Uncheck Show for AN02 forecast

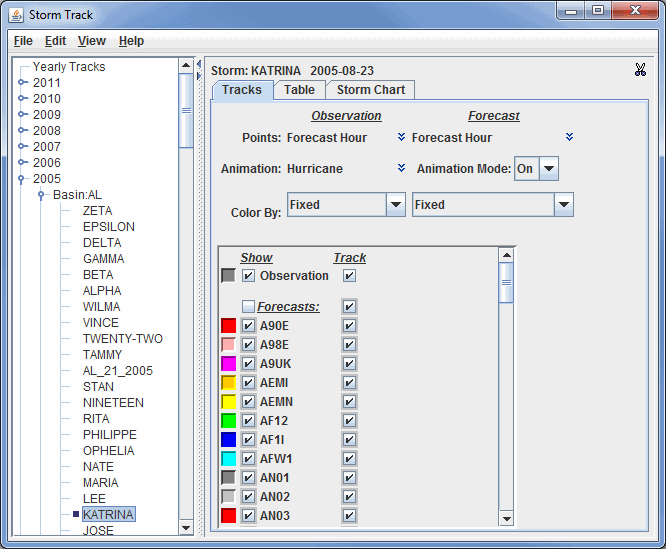(x=248, y=496)
